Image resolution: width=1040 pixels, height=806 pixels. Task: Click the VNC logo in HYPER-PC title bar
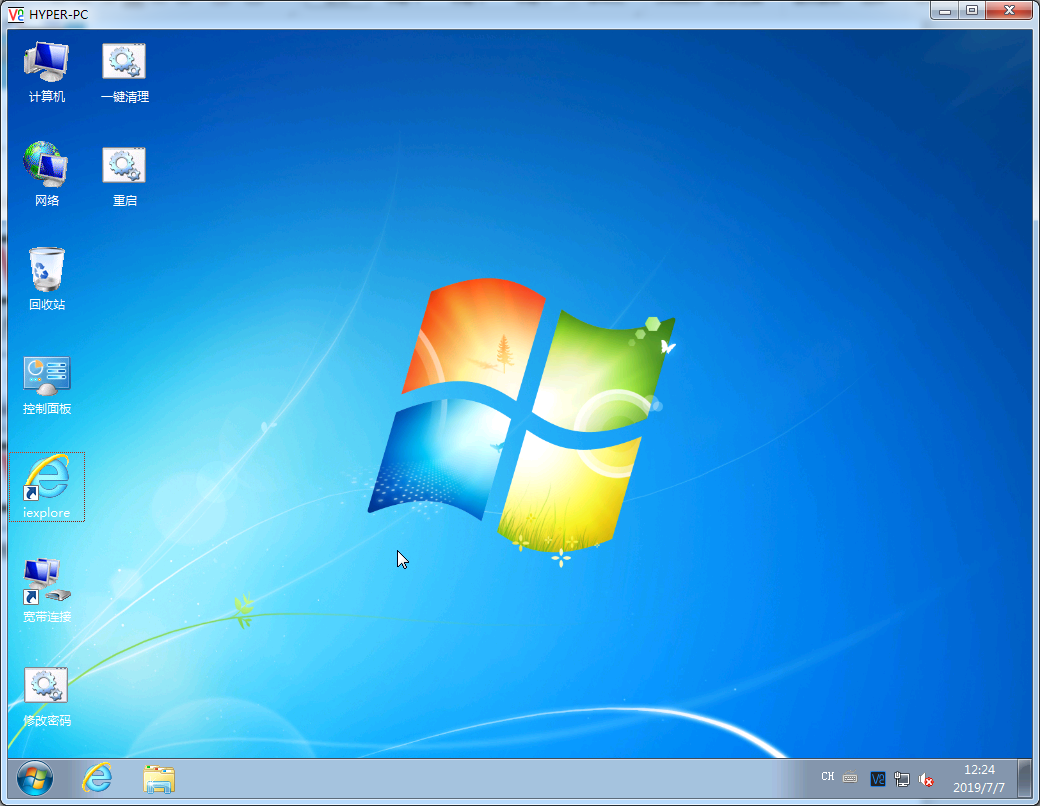[16, 13]
